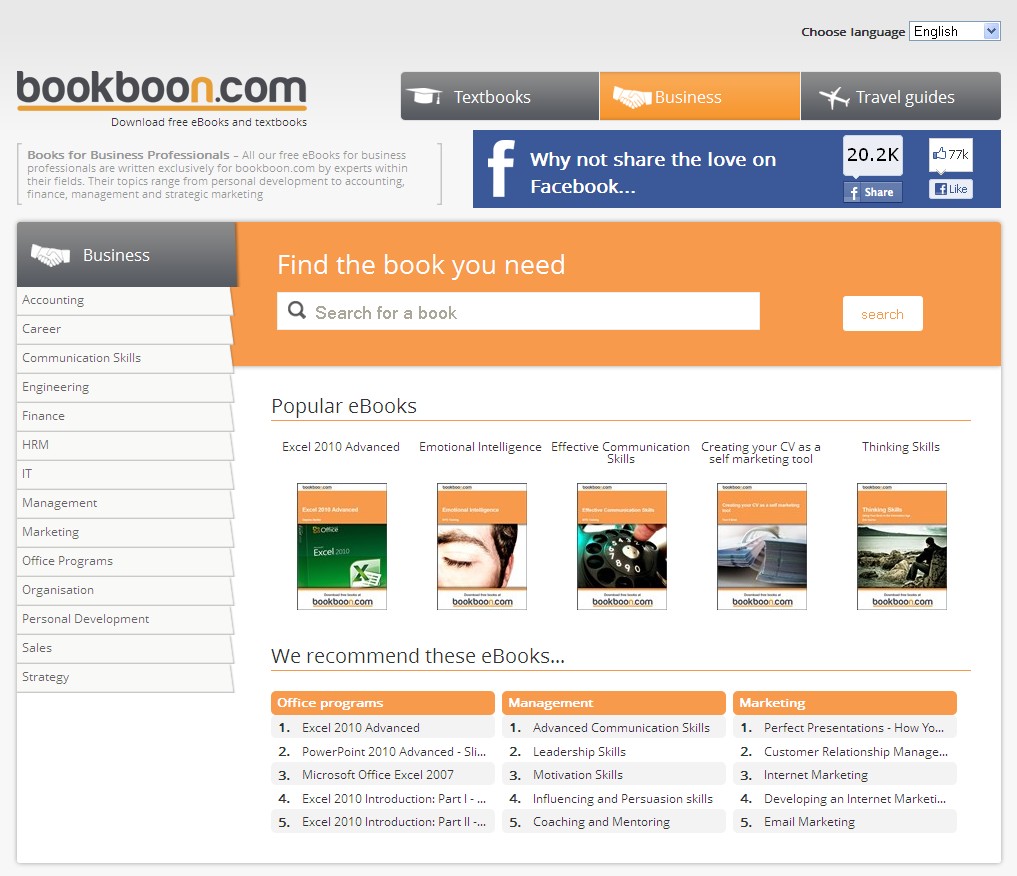This screenshot has width=1017, height=876.
Task: Open the Strategy category
Action: pos(124,677)
